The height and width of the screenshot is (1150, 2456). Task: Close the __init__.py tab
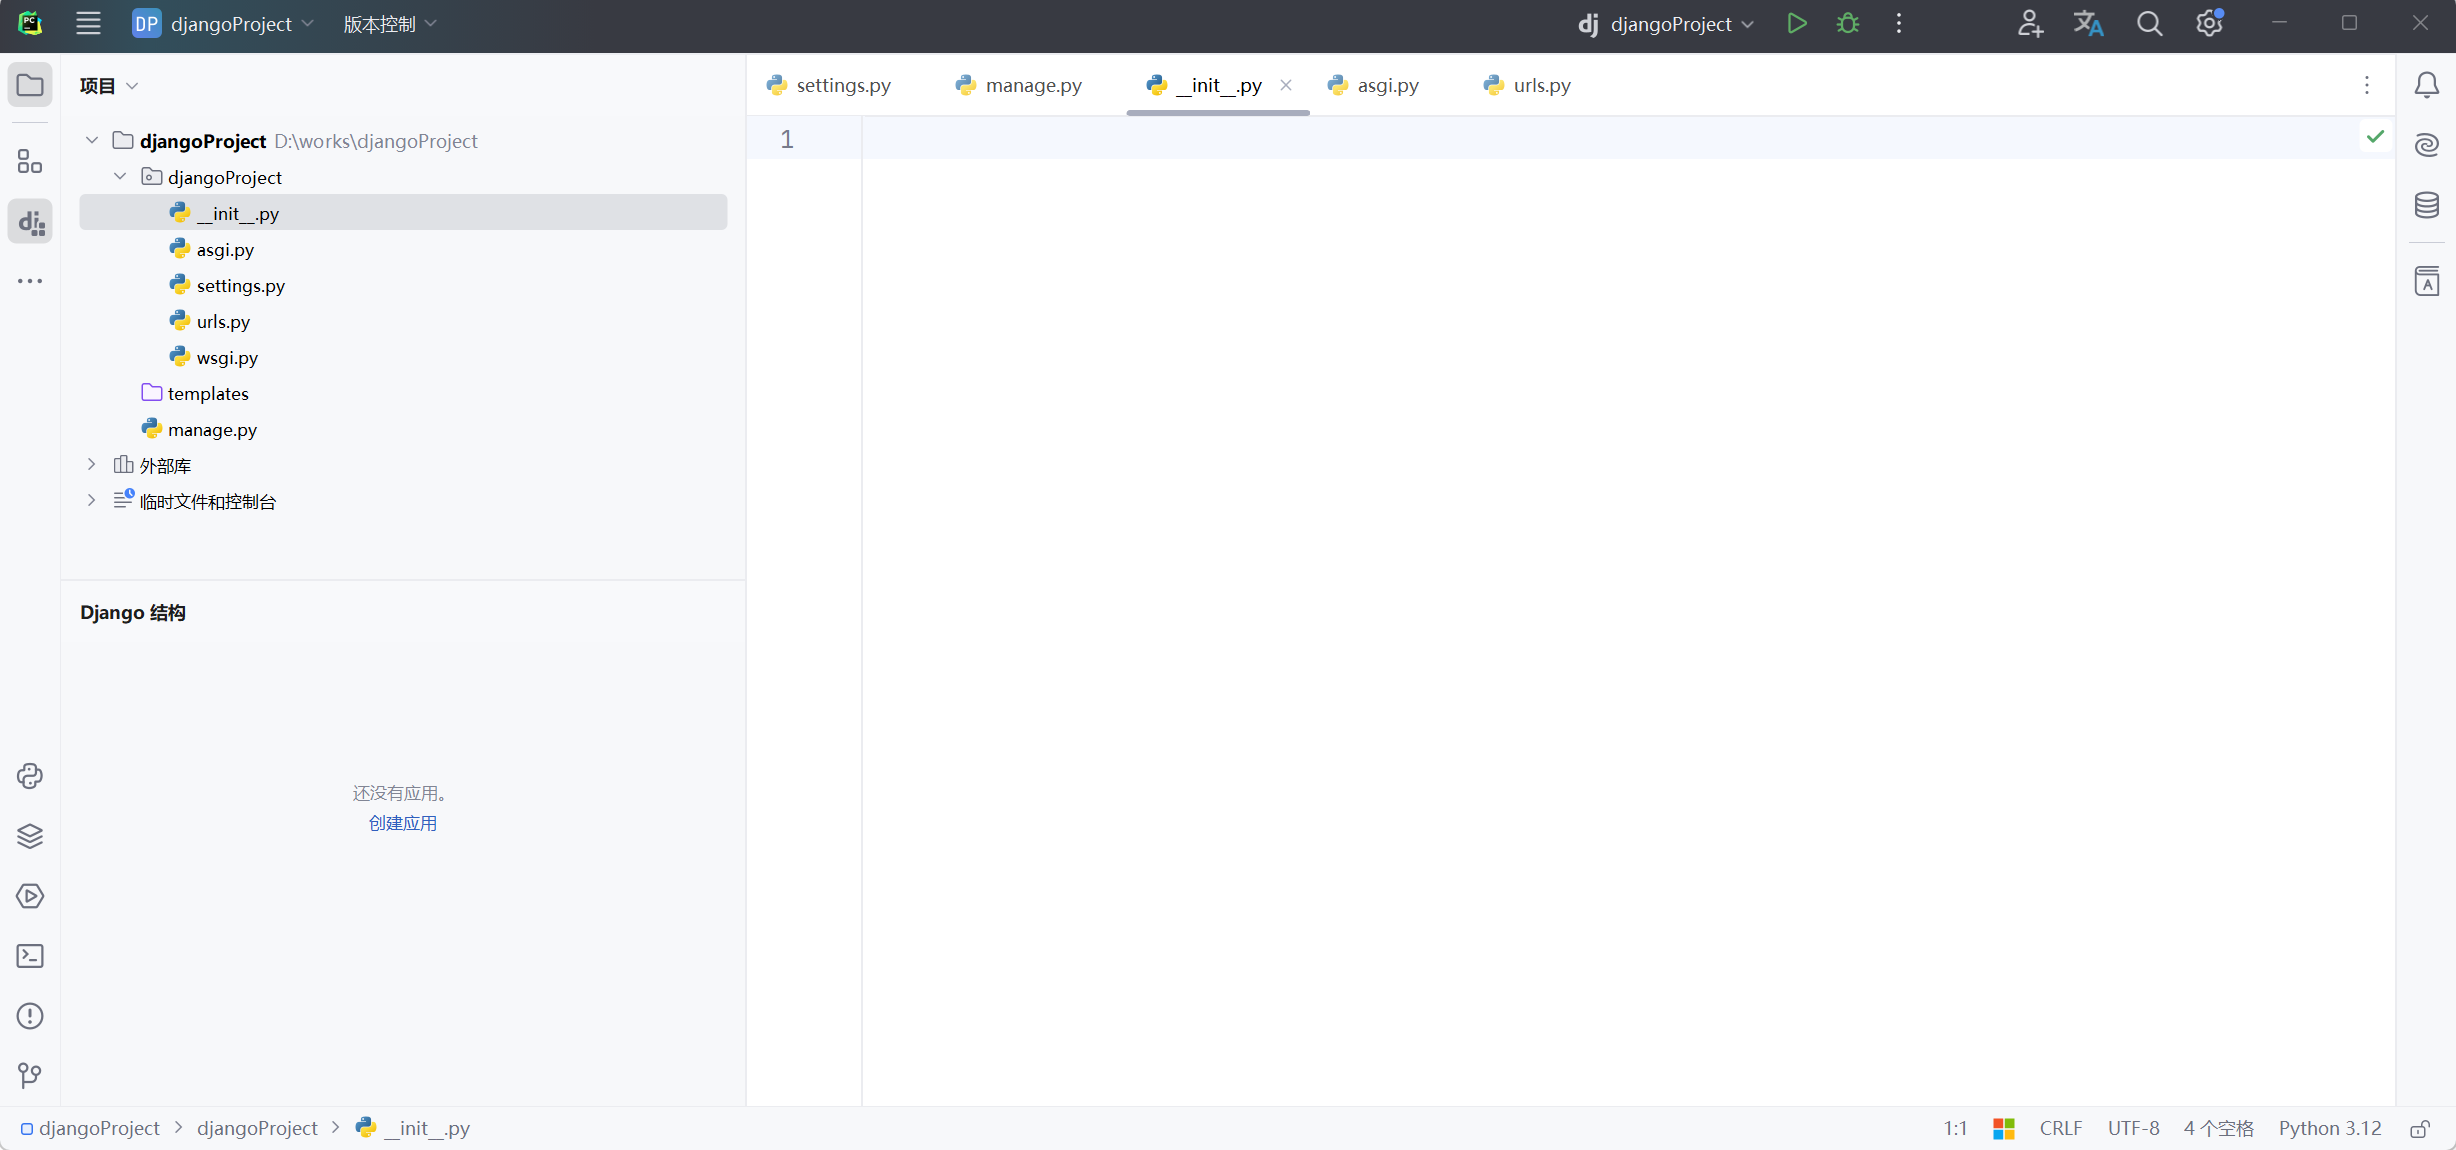pyautogui.click(x=1286, y=85)
